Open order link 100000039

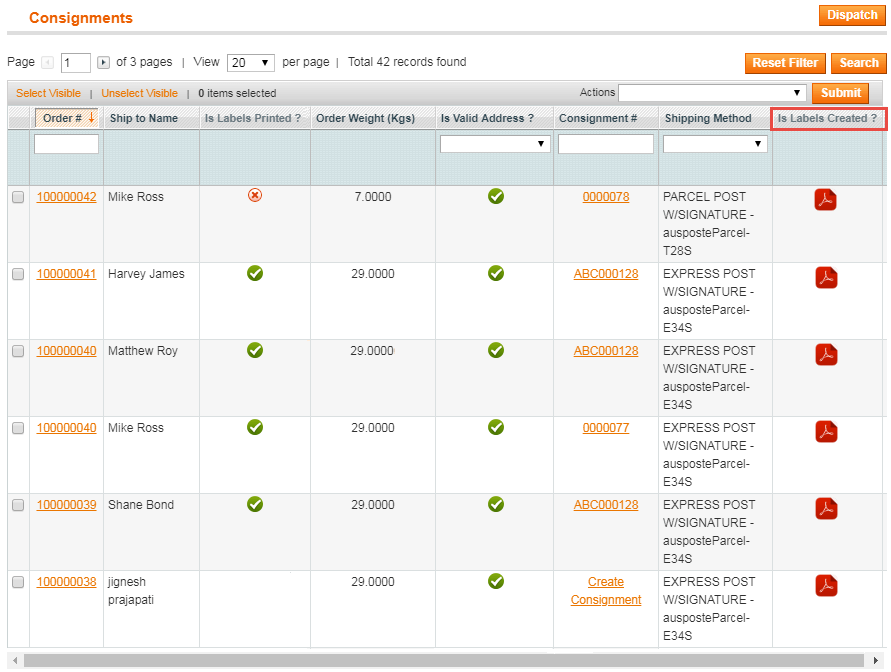click(x=66, y=504)
